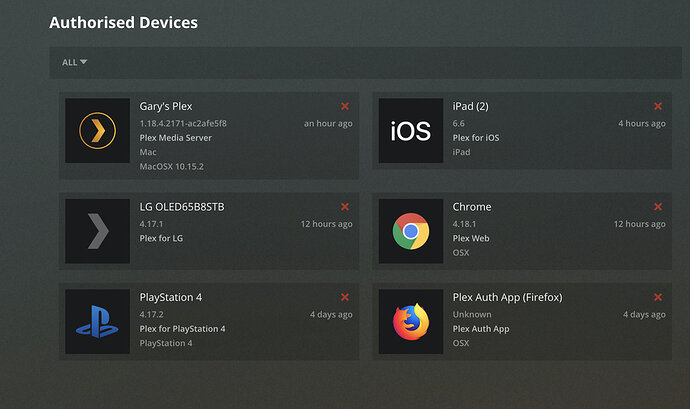690x409 pixels.
Task: Select the LG OLED65B8STB device title
Action: point(182,207)
